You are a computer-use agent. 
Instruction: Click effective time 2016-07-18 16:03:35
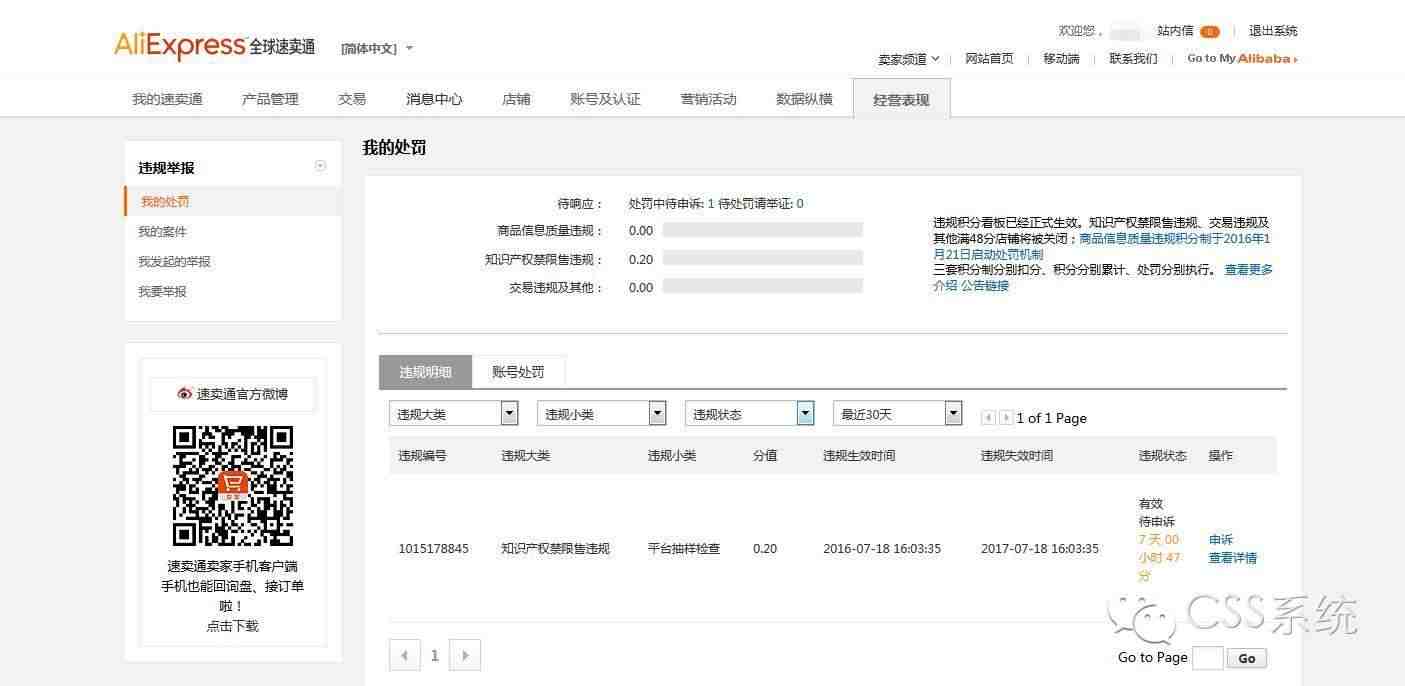pos(882,549)
